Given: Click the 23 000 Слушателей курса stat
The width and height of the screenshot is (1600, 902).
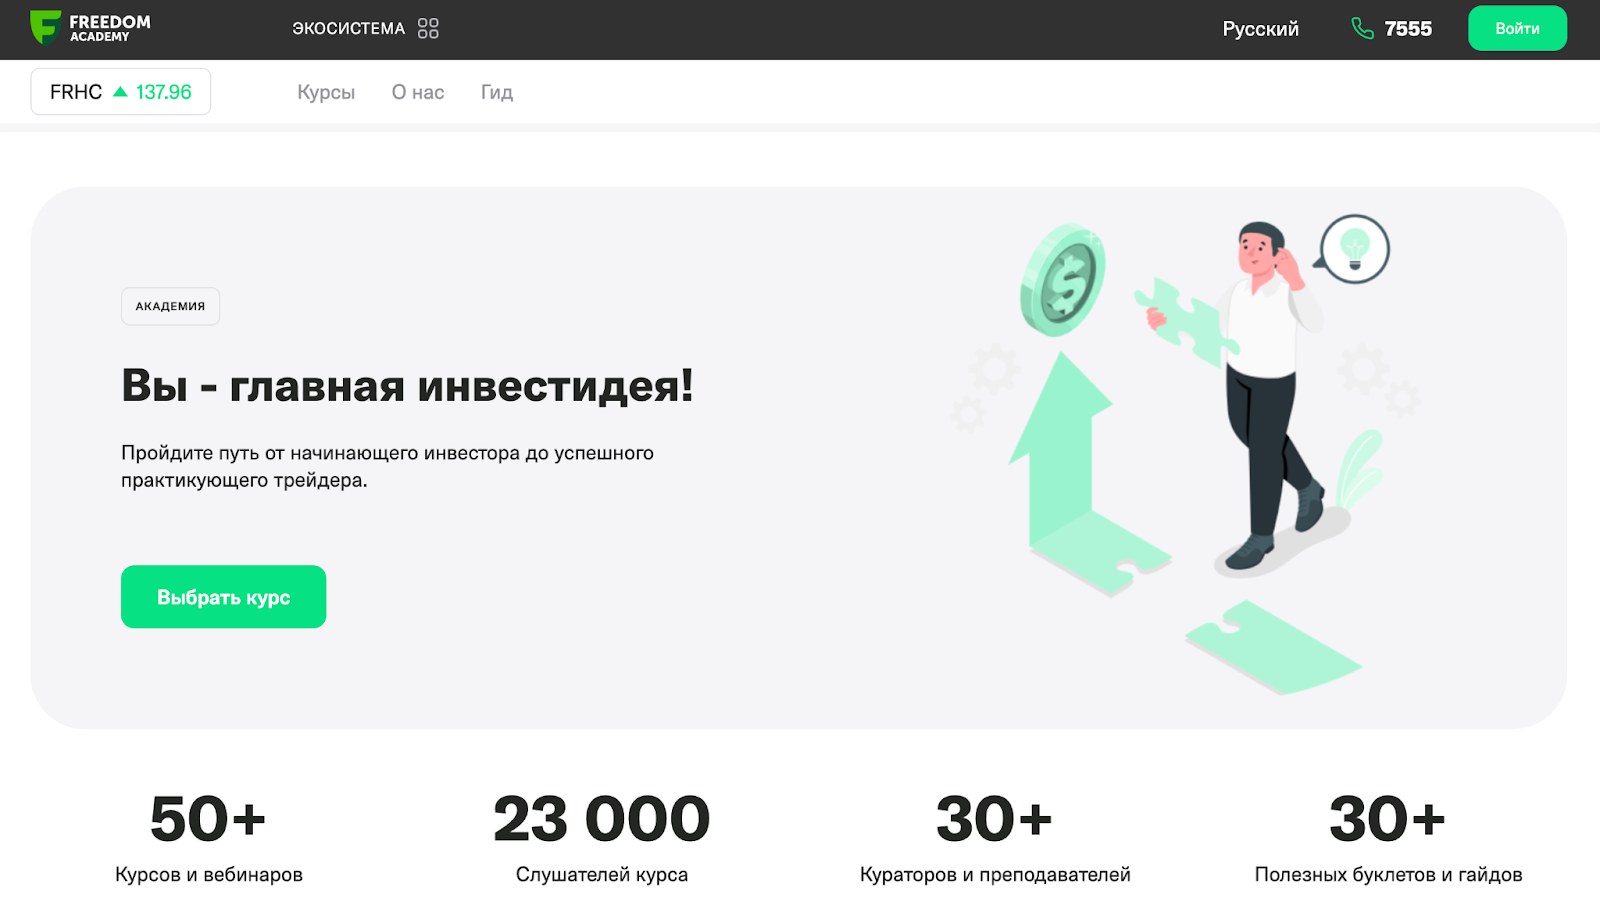Looking at the screenshot, I should coord(602,838).
